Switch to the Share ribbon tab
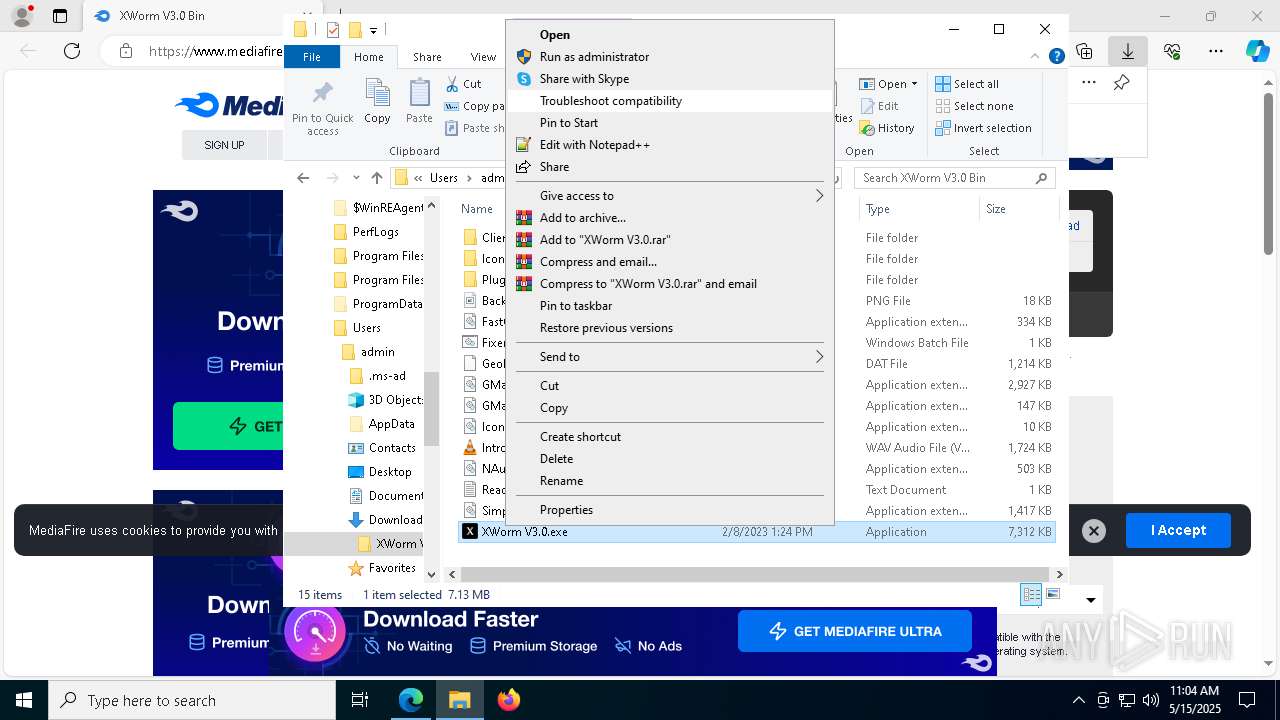 pos(427,57)
